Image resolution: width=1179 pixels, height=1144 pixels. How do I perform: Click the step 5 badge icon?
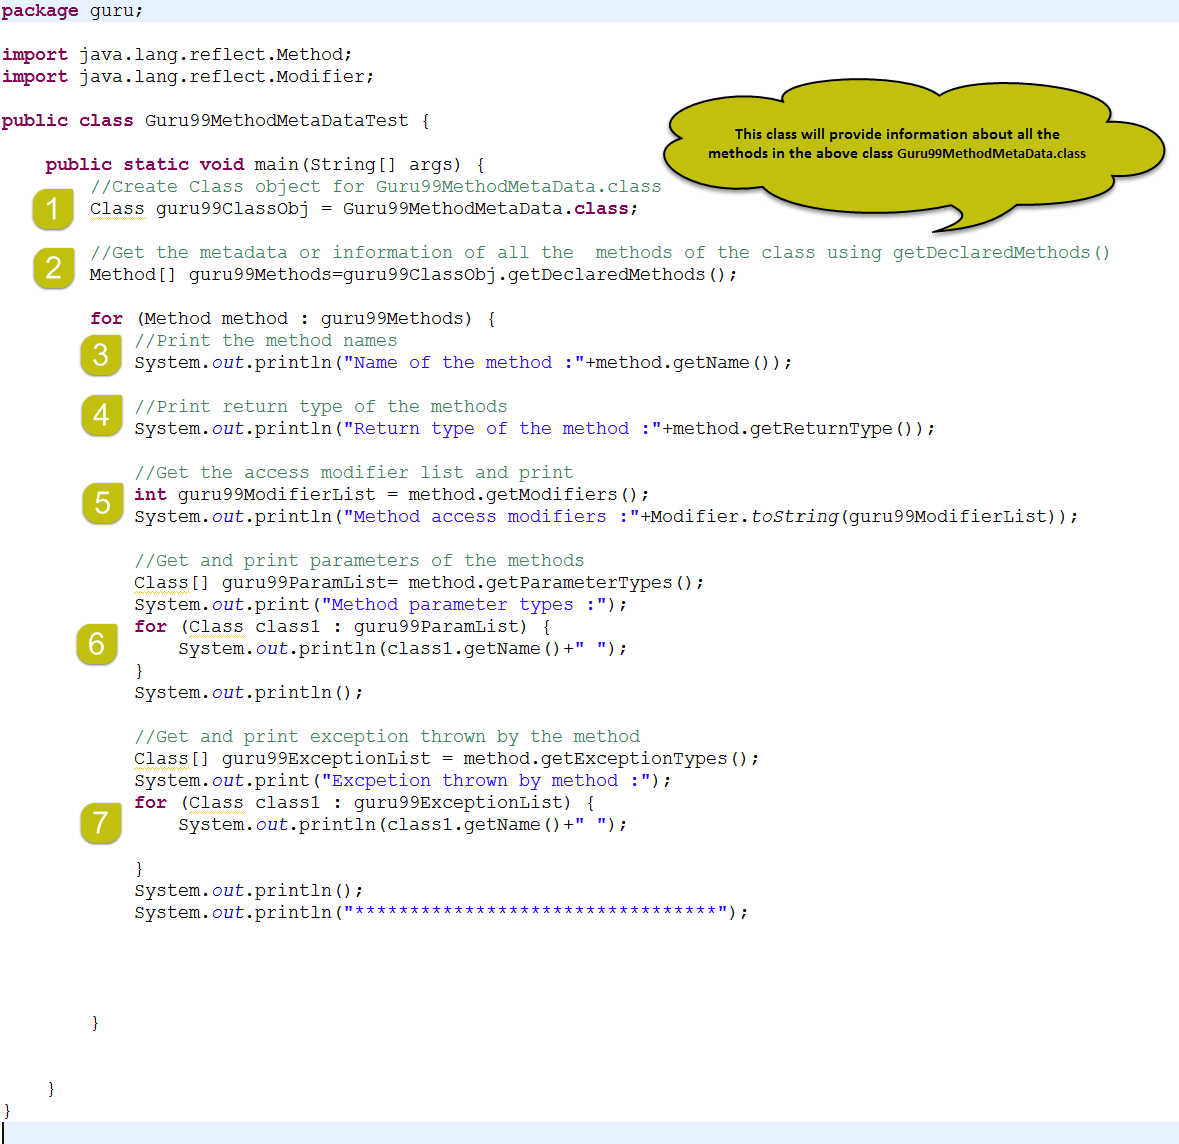tap(102, 503)
